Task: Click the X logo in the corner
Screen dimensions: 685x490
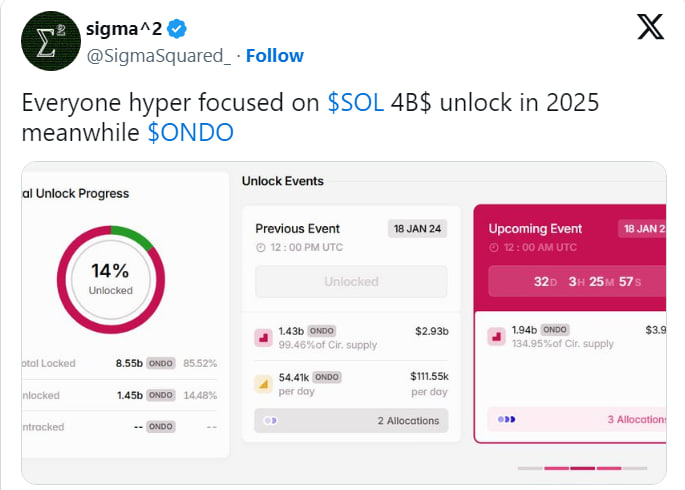Action: pos(650,27)
